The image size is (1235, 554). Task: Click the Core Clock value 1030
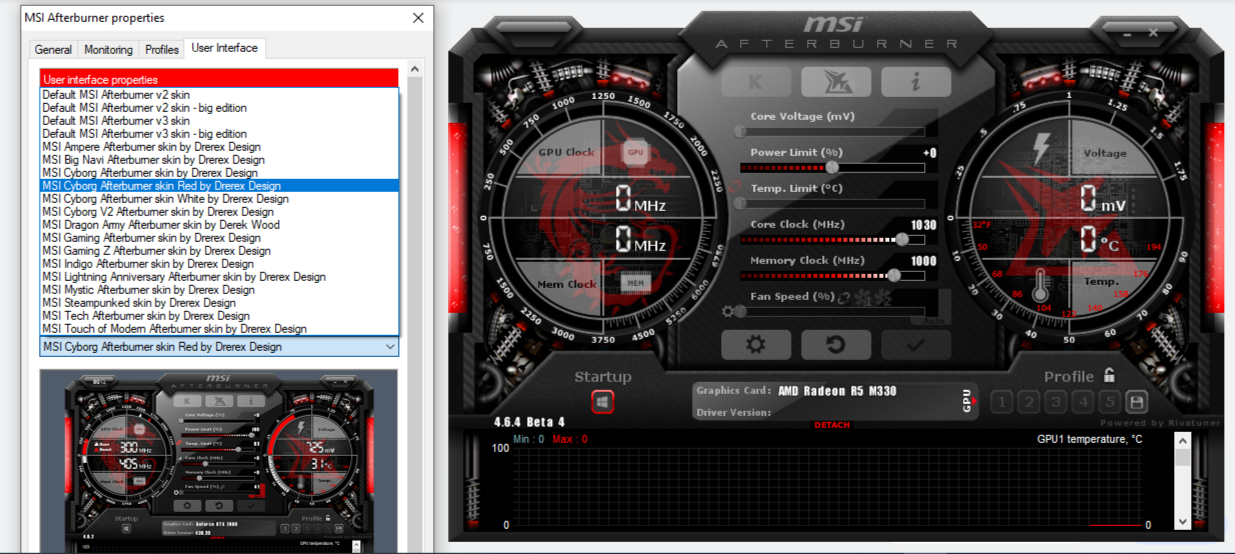[x=924, y=225]
